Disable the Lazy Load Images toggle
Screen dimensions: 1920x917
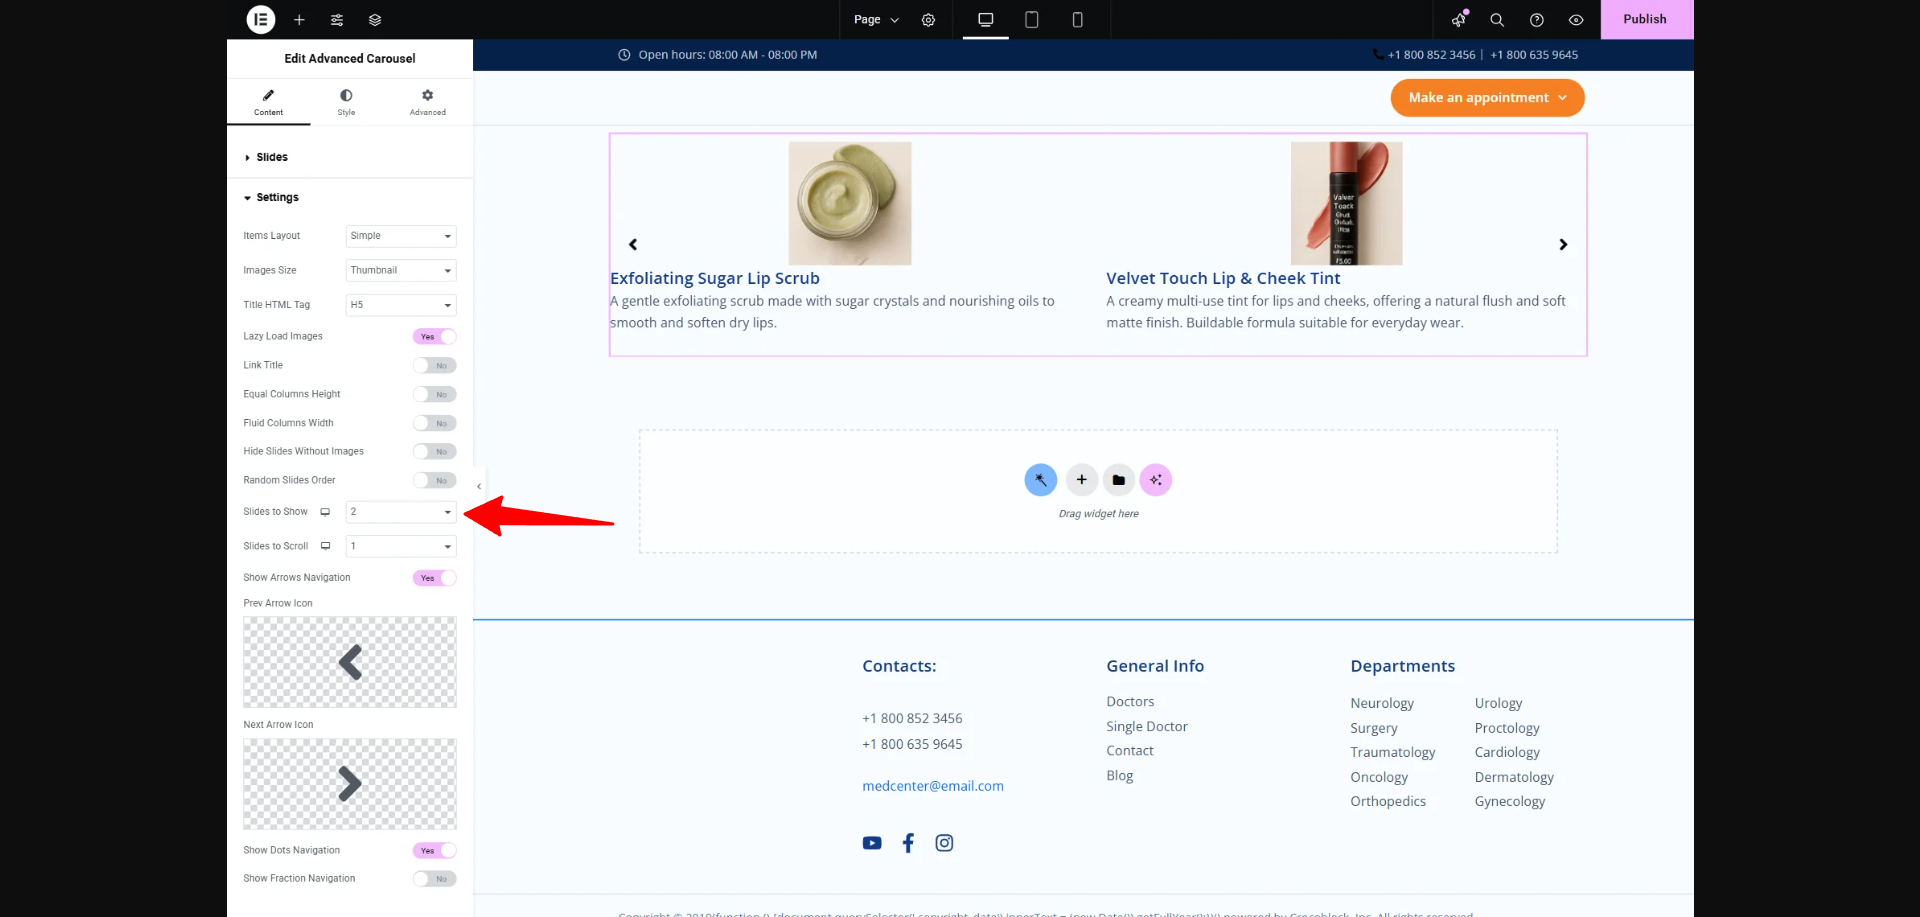coord(434,337)
